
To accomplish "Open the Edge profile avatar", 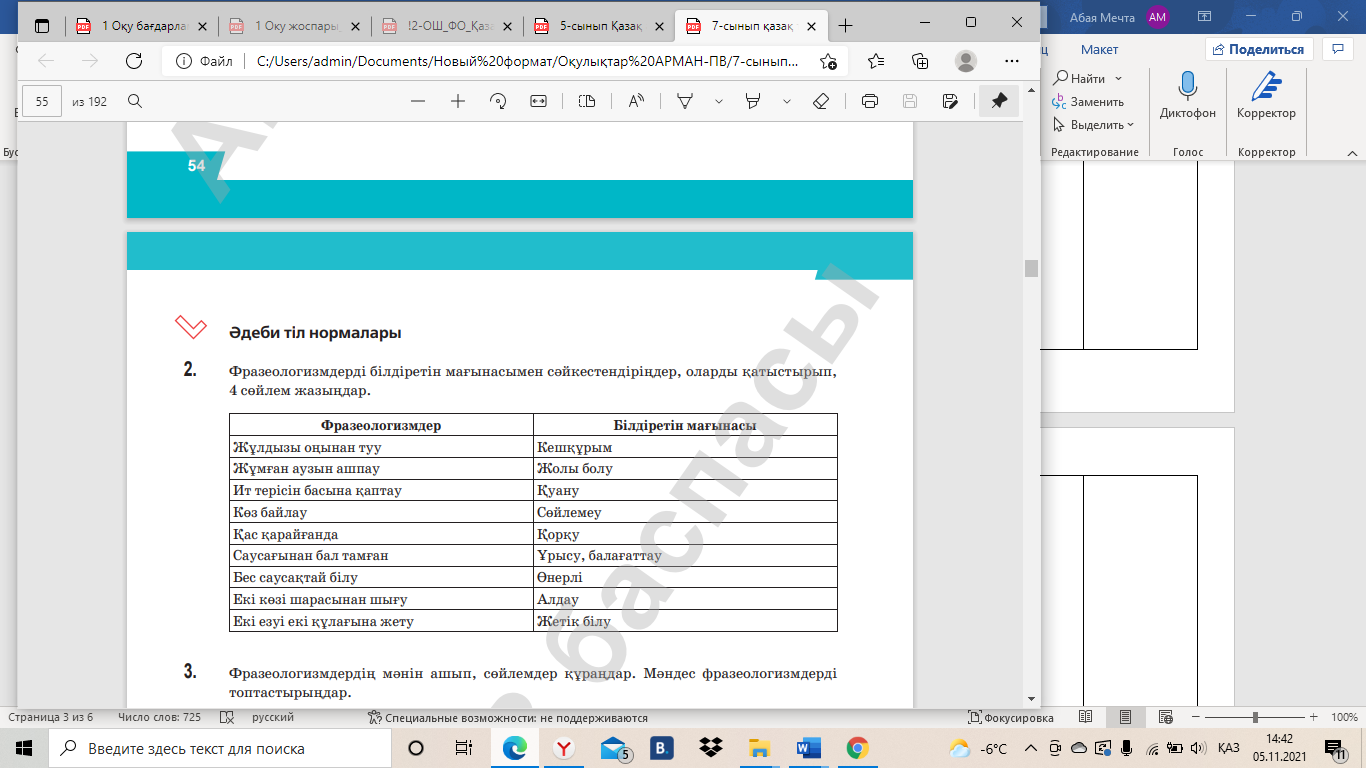I will [x=966, y=61].
